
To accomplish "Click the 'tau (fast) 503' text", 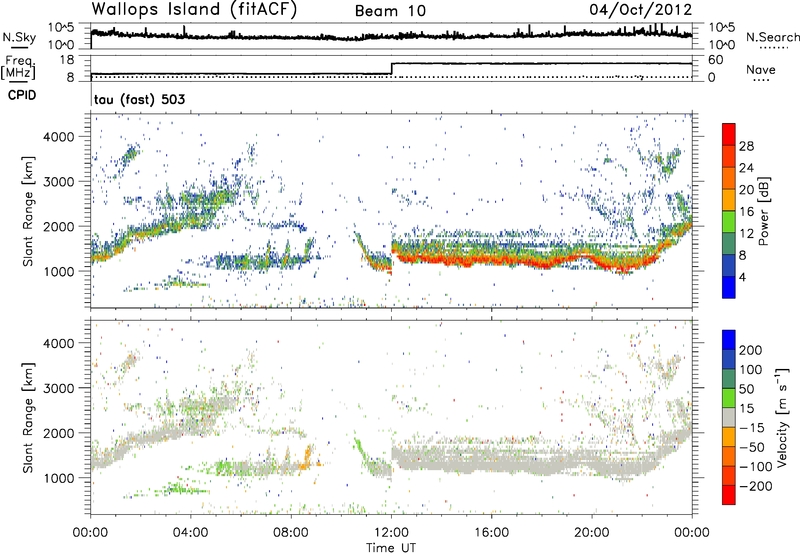I will pyautogui.click(x=139, y=99).
